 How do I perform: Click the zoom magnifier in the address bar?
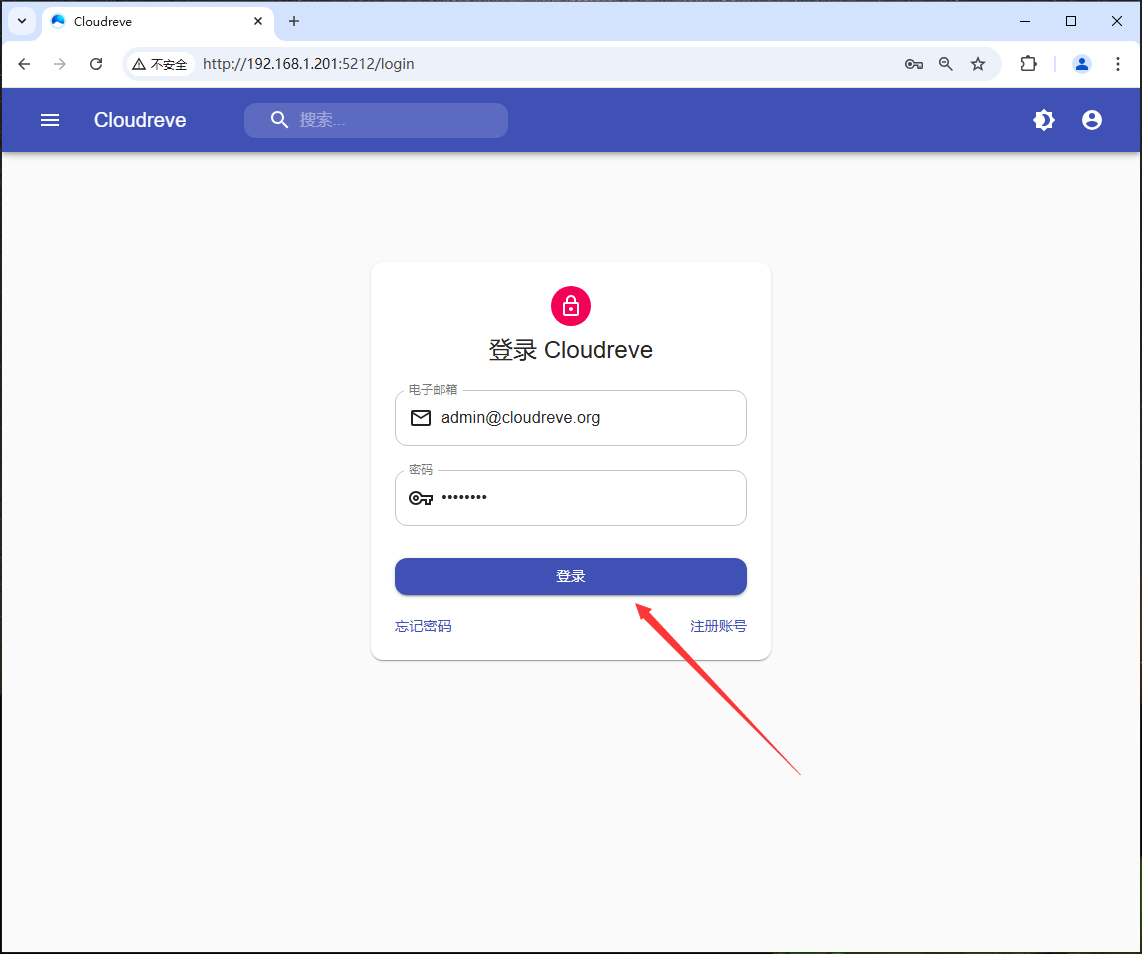pyautogui.click(x=945, y=63)
